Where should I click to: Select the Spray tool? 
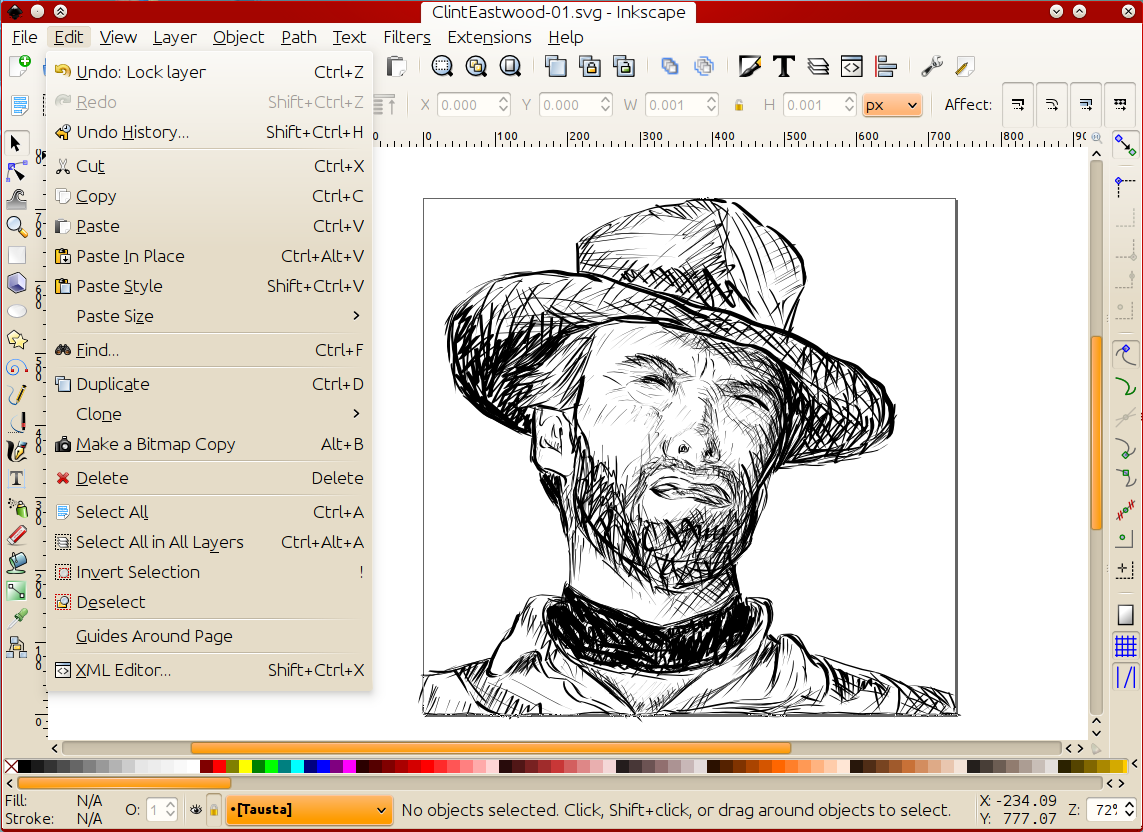pyautogui.click(x=16, y=507)
